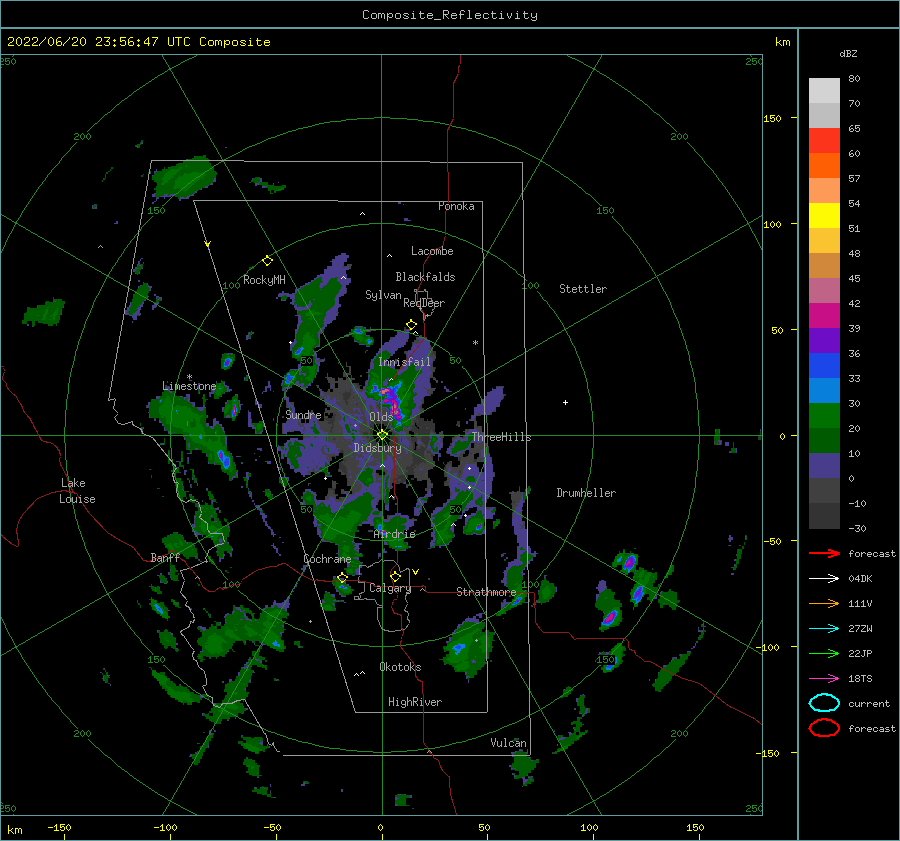This screenshot has height=841, width=900.
Task: Select the magenta 18TS arrow legend icon
Action: [x=824, y=679]
